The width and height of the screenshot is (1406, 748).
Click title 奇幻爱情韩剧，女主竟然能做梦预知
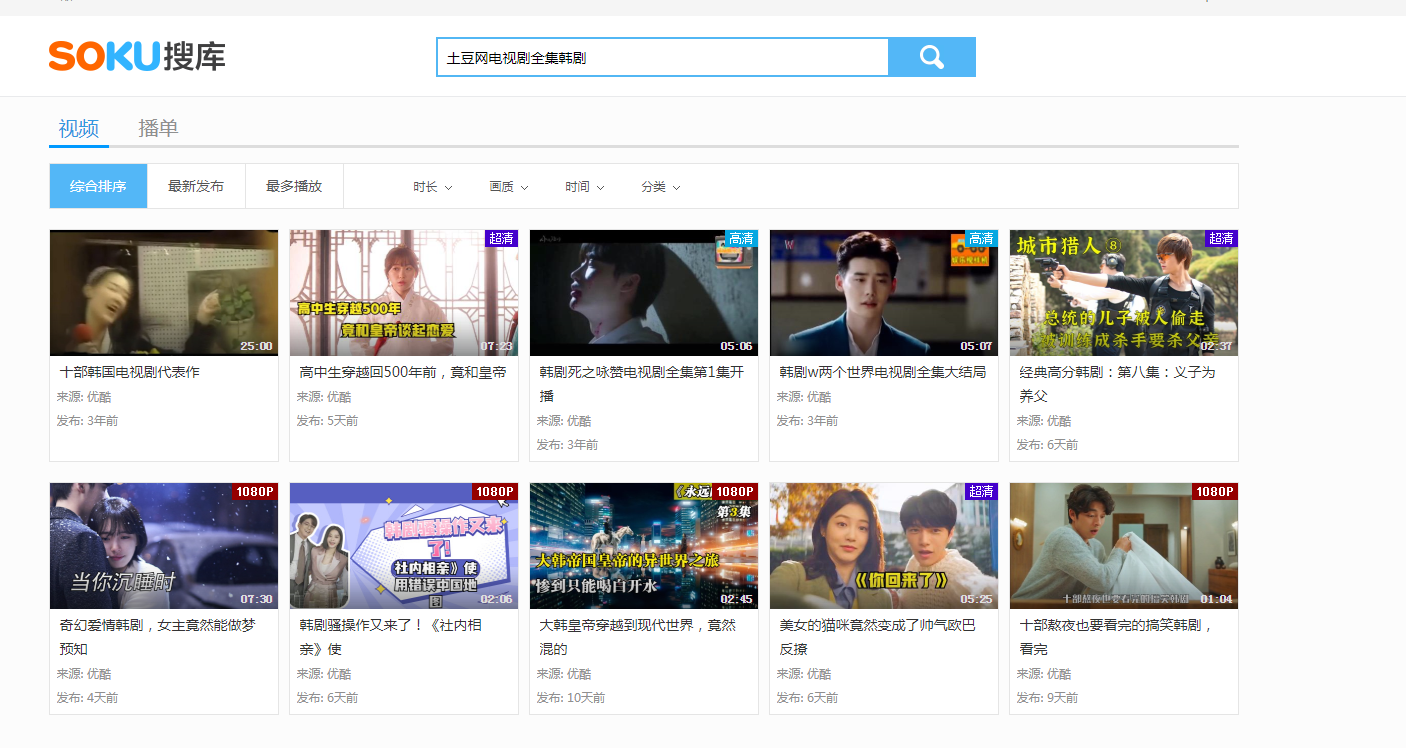(159, 637)
